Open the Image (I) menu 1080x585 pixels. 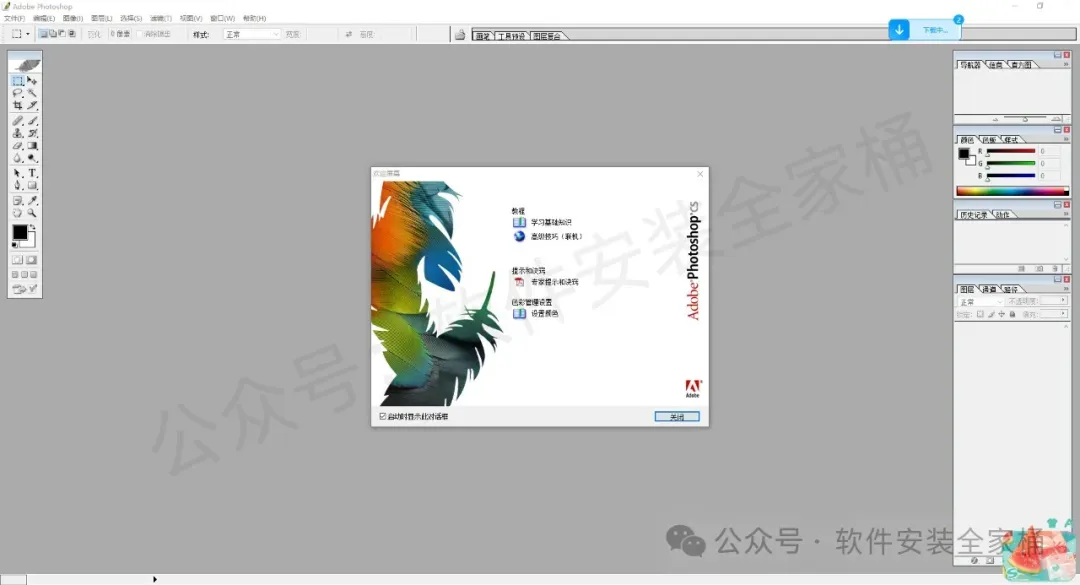click(x=72, y=18)
